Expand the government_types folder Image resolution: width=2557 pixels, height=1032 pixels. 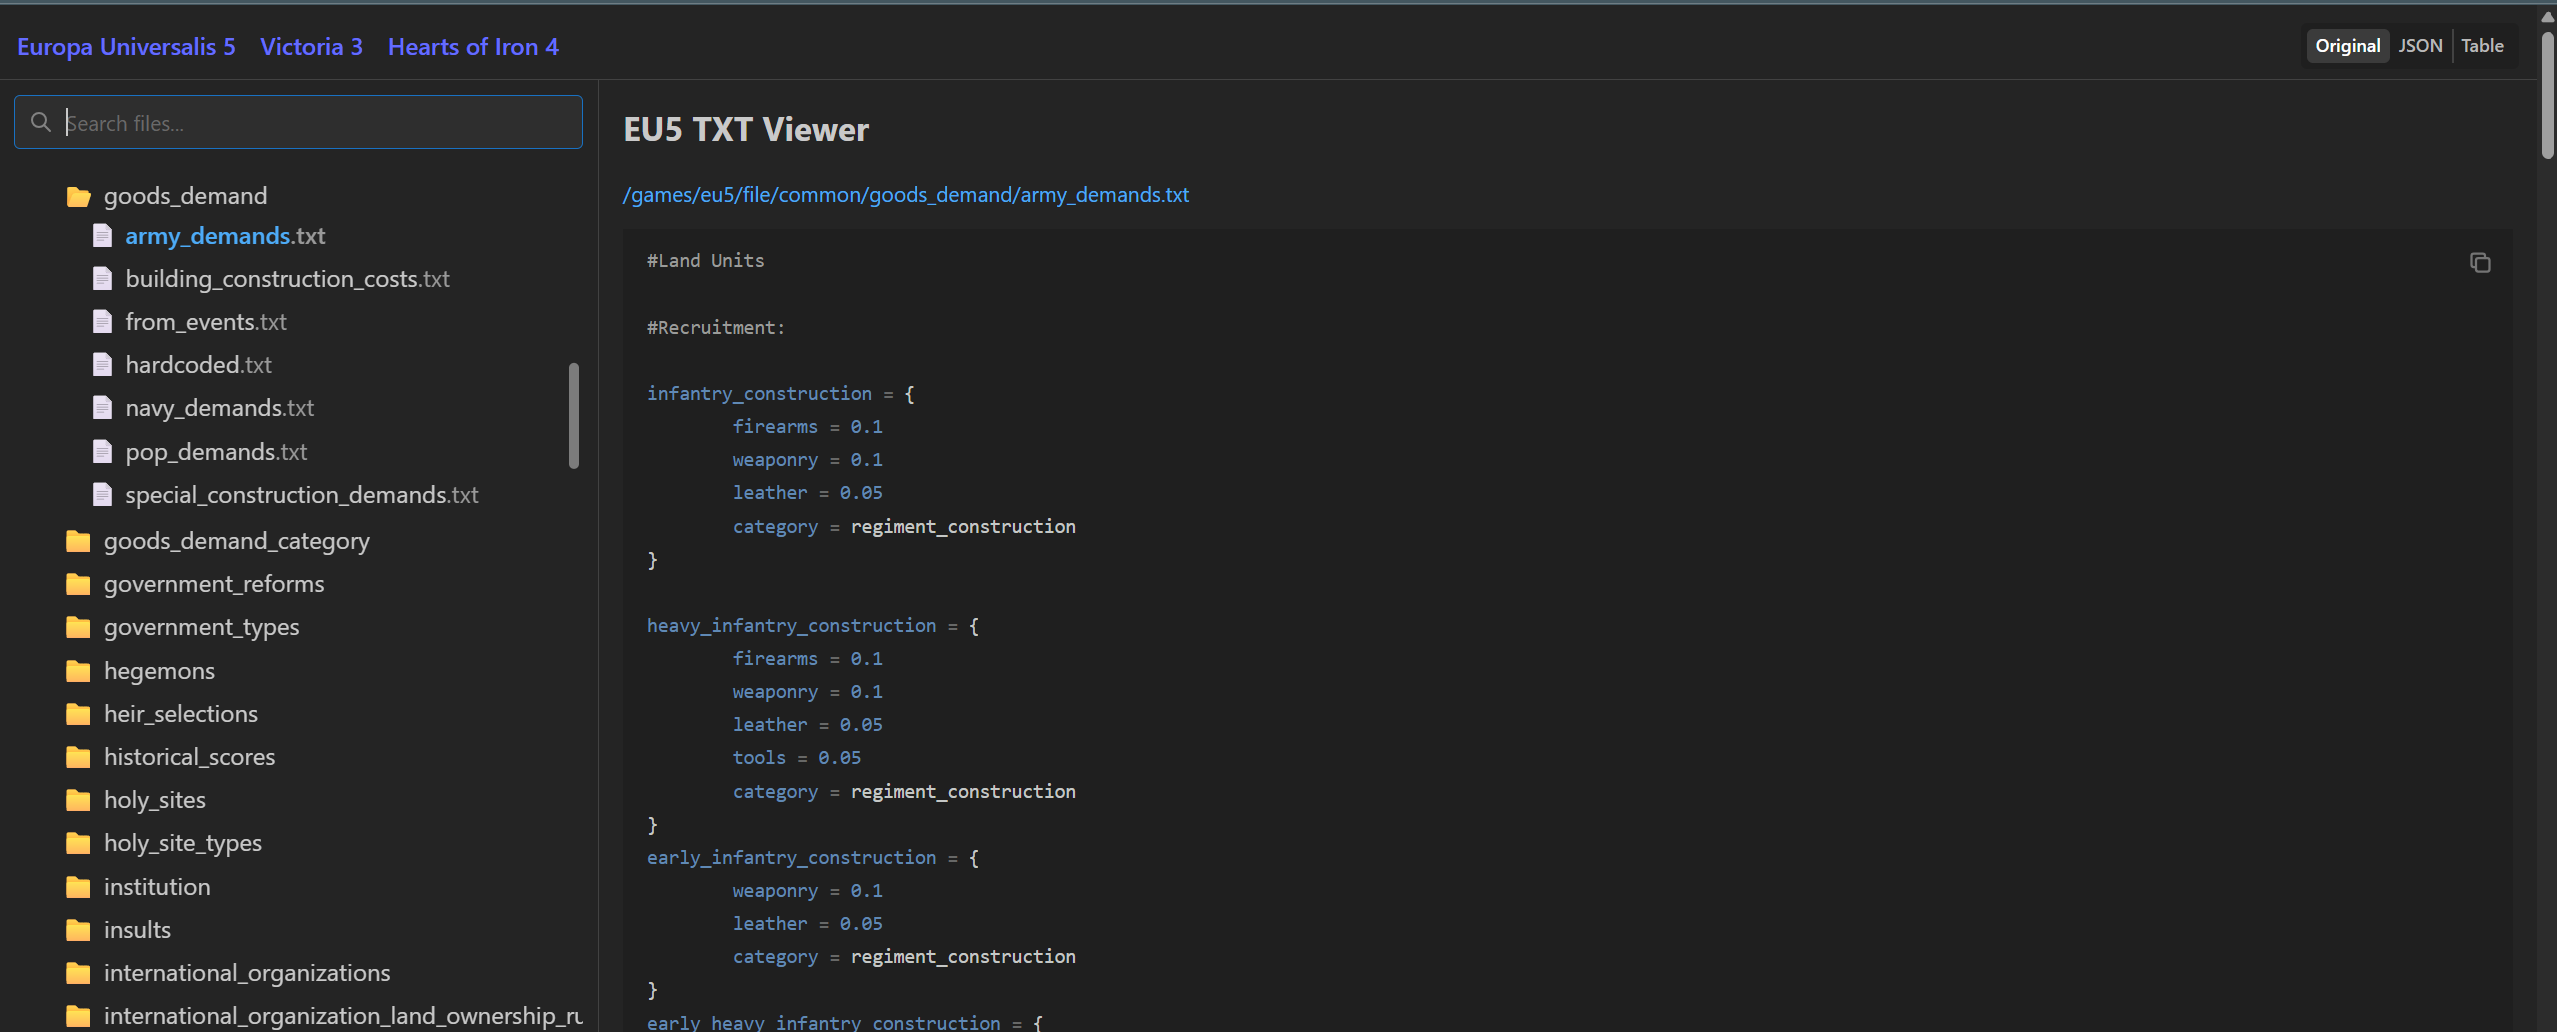pyautogui.click(x=202, y=627)
